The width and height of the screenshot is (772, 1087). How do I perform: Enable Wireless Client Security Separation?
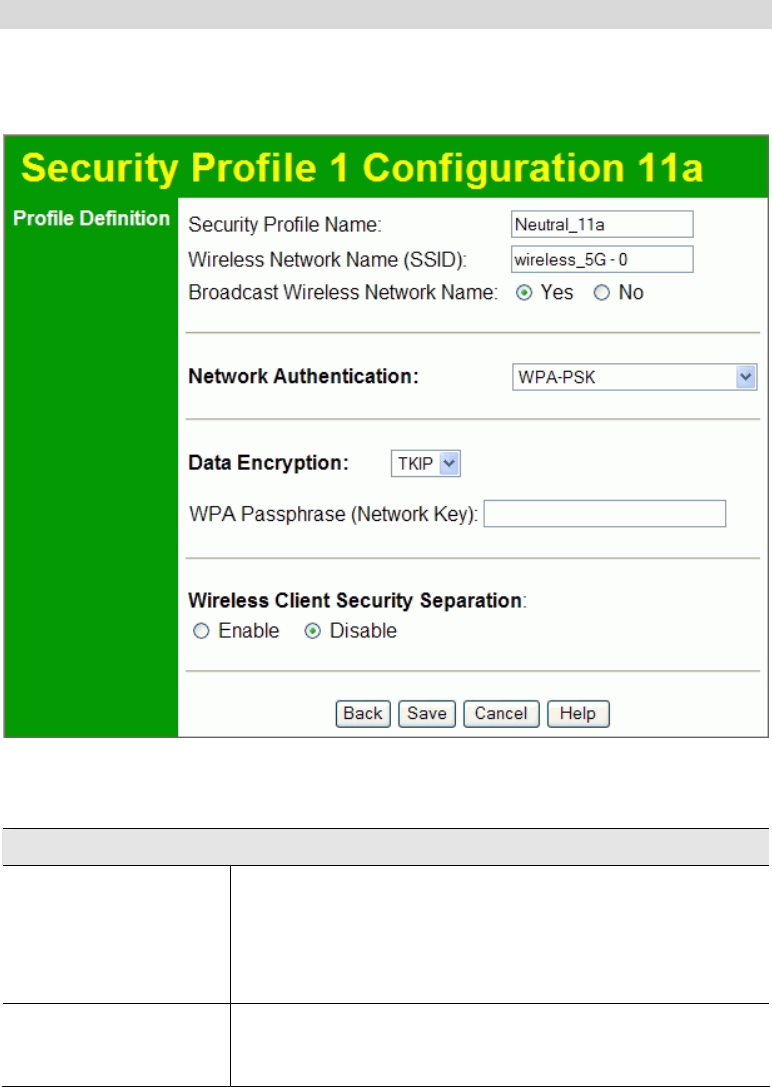(202, 632)
